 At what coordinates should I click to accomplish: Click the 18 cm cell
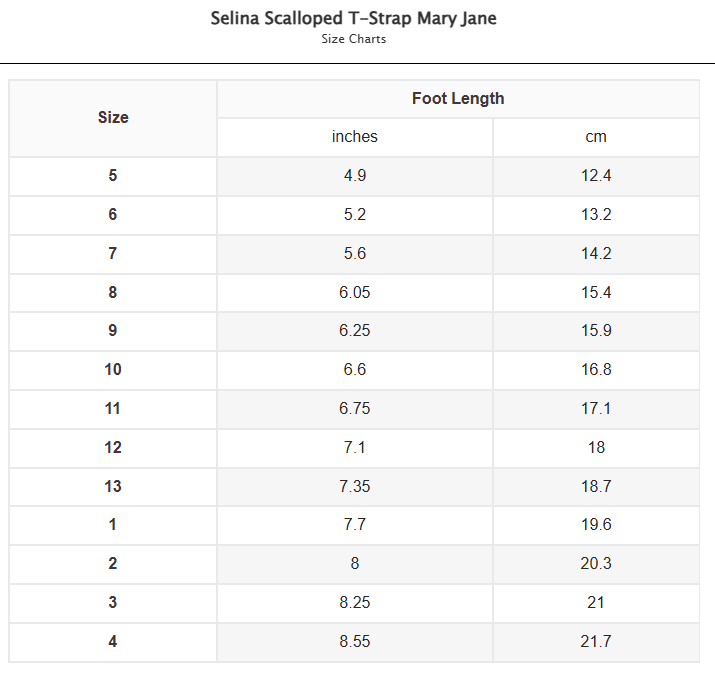[596, 448]
